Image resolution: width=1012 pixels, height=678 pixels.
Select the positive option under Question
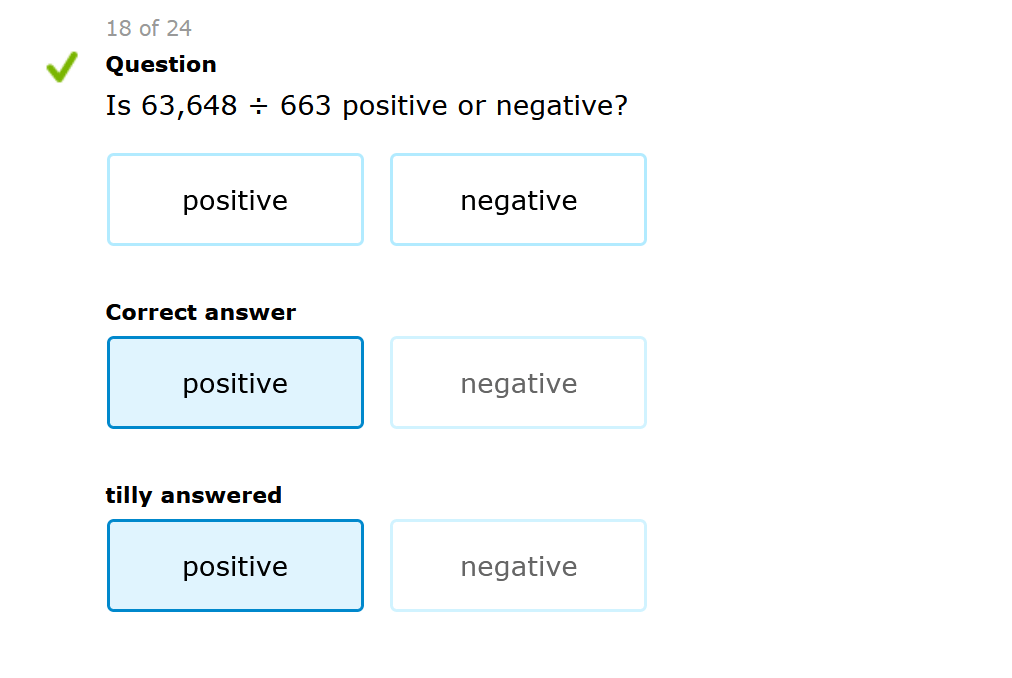click(x=235, y=200)
